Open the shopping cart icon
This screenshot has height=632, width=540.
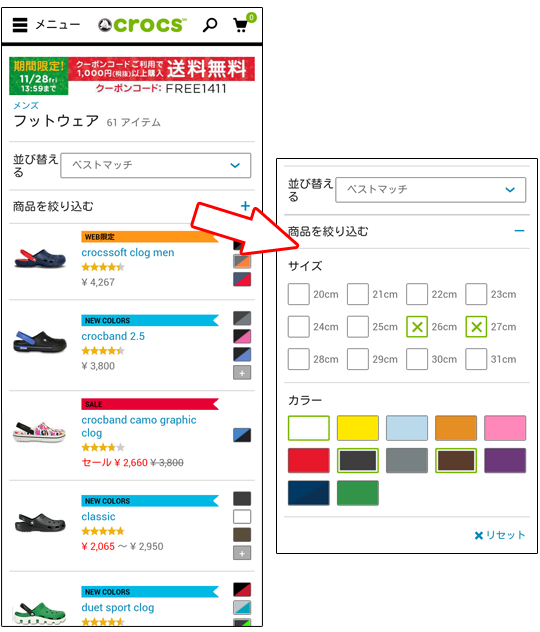pos(241,25)
